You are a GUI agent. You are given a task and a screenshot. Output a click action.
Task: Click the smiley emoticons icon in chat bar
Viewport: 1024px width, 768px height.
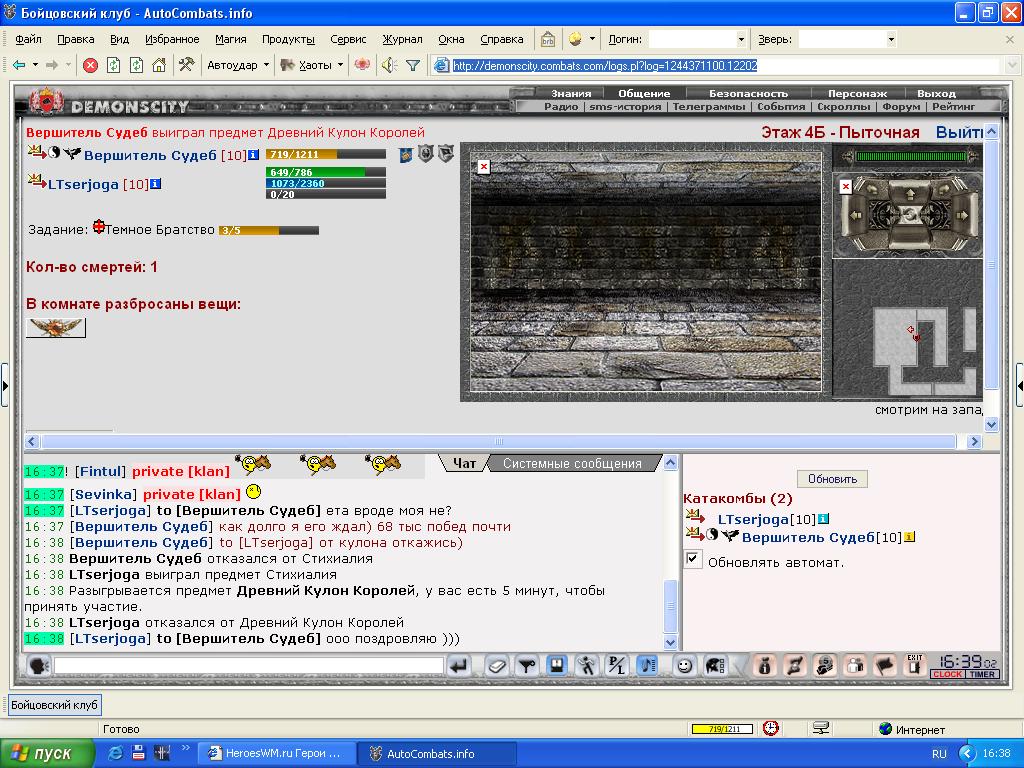[x=684, y=665]
